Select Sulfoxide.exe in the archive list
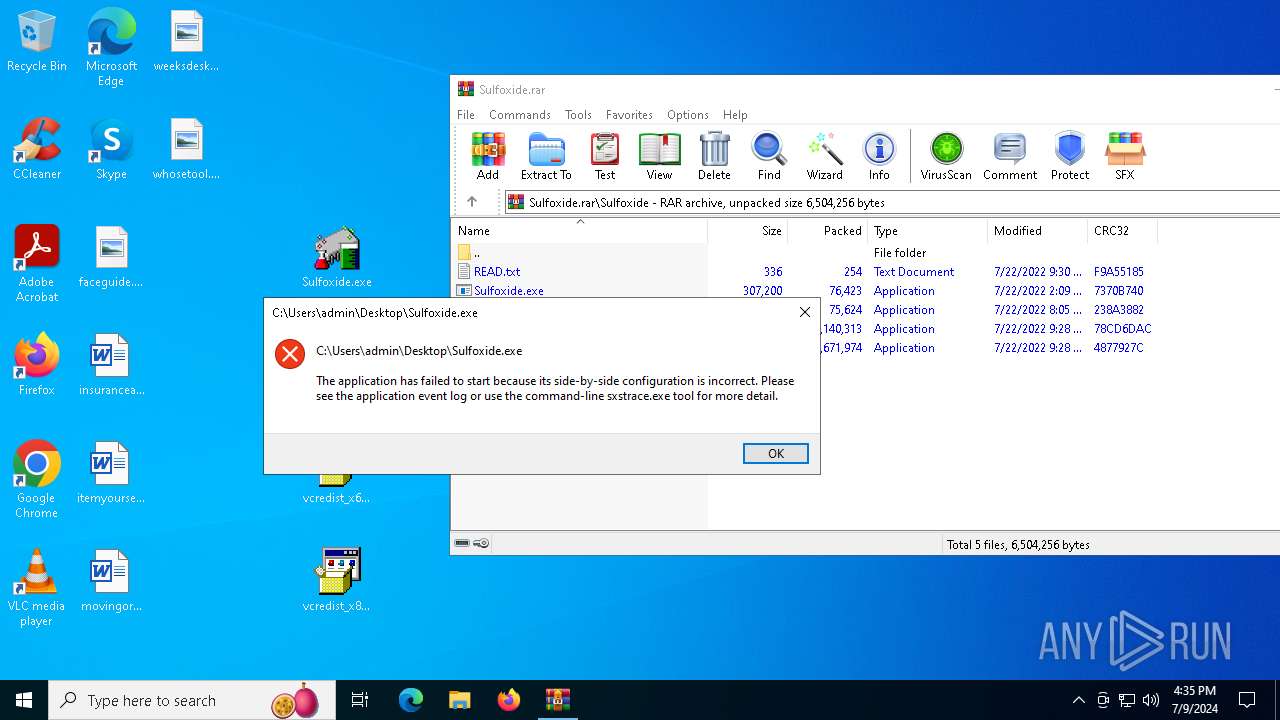This screenshot has height=720, width=1280. coord(509,291)
